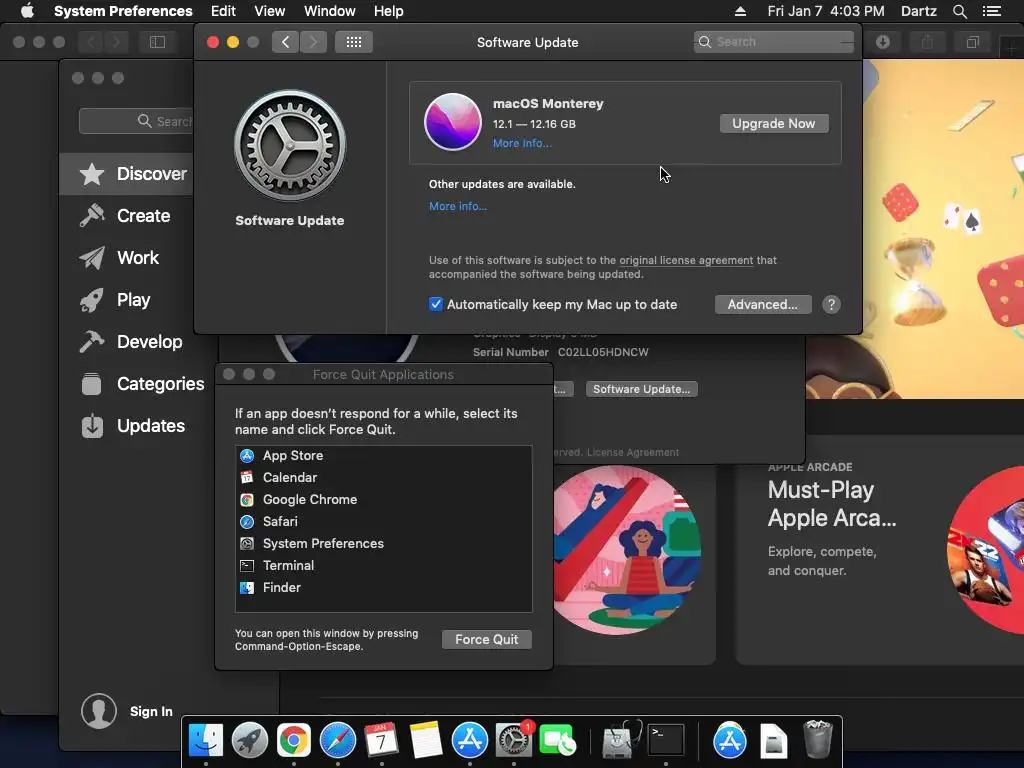The width and height of the screenshot is (1024, 768).
Task: Open Categories in App Store sidebar
Action: click(x=142, y=383)
